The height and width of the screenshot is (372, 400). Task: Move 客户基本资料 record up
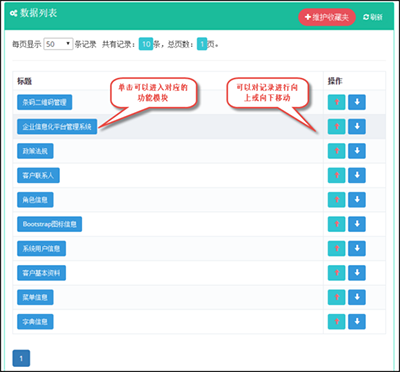click(x=336, y=273)
